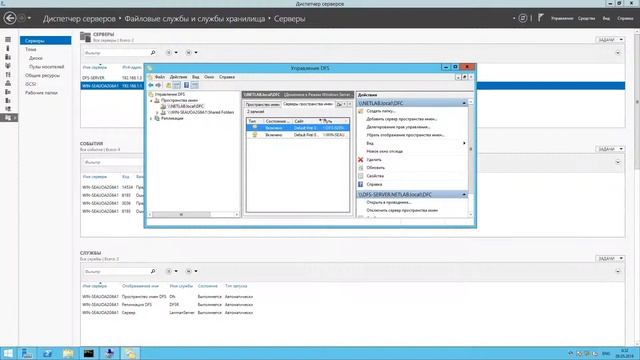
Task: Open Тома in Server Manager sidebar
Action: pyautogui.click(x=31, y=49)
